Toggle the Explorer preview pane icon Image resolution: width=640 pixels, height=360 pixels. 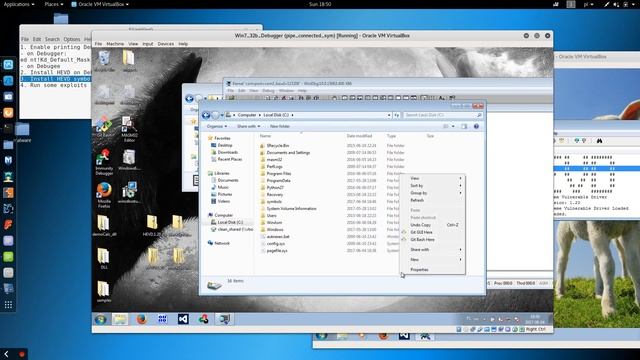coord(464,127)
